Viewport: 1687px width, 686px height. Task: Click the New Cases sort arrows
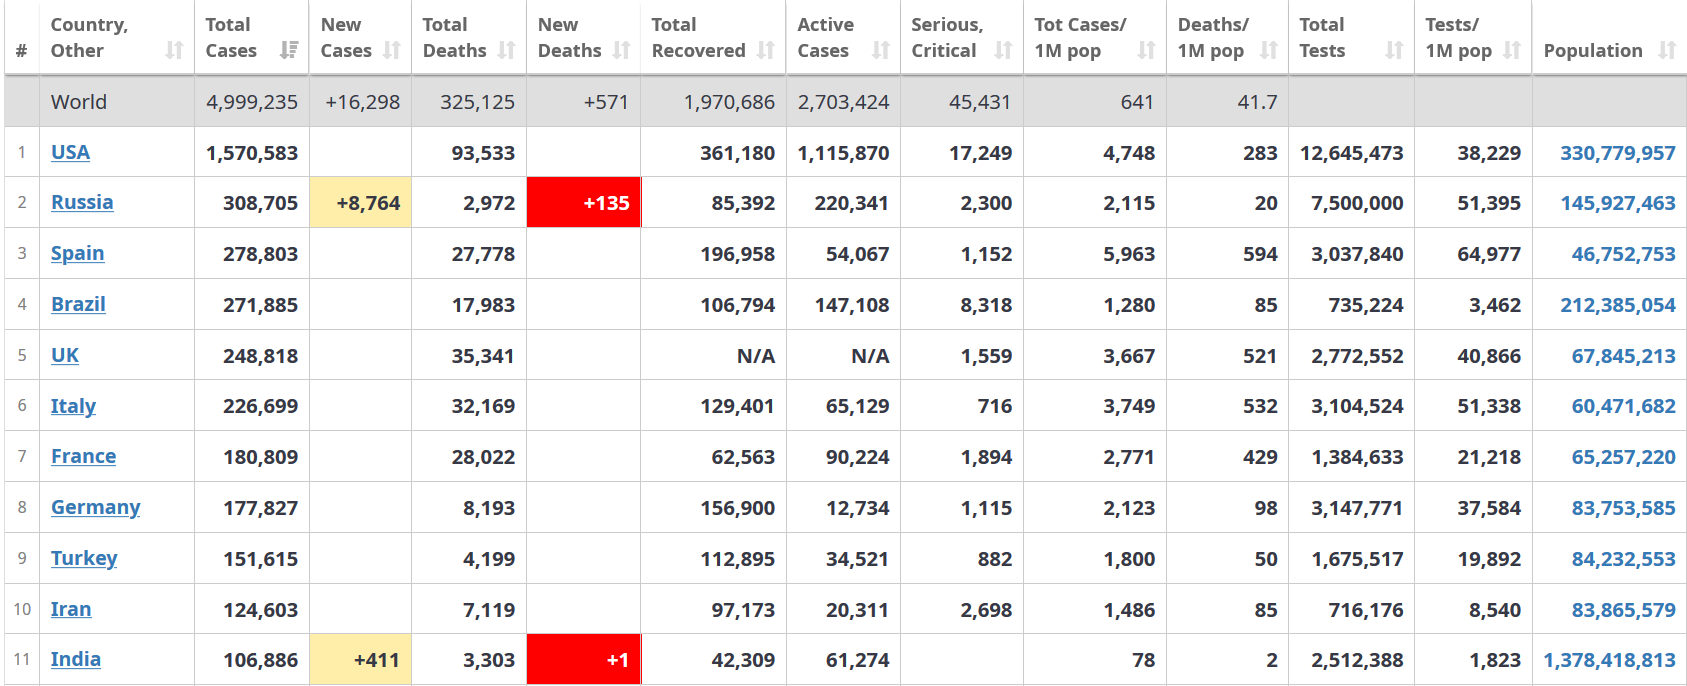pos(392,50)
